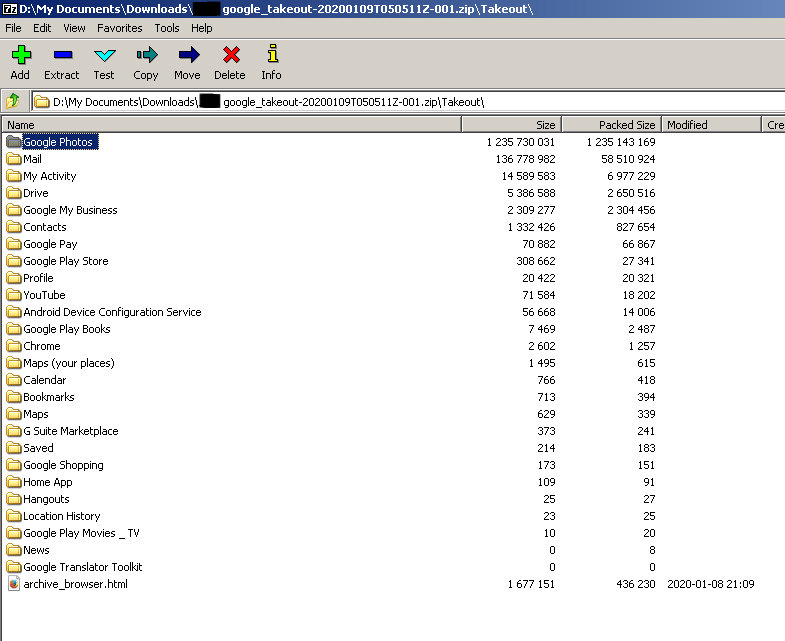Select the Bookmarks folder icon

[x=14, y=397]
